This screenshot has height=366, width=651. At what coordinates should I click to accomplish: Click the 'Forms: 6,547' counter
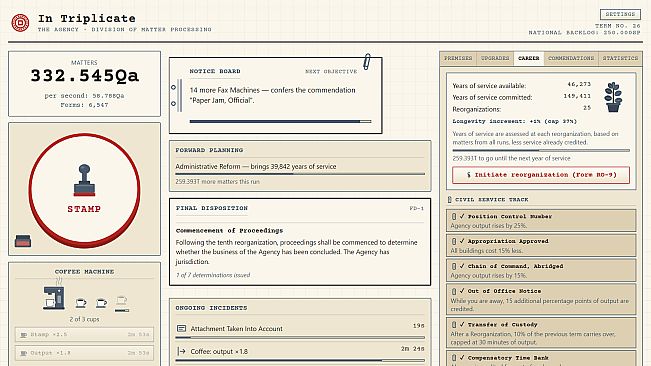(84, 105)
